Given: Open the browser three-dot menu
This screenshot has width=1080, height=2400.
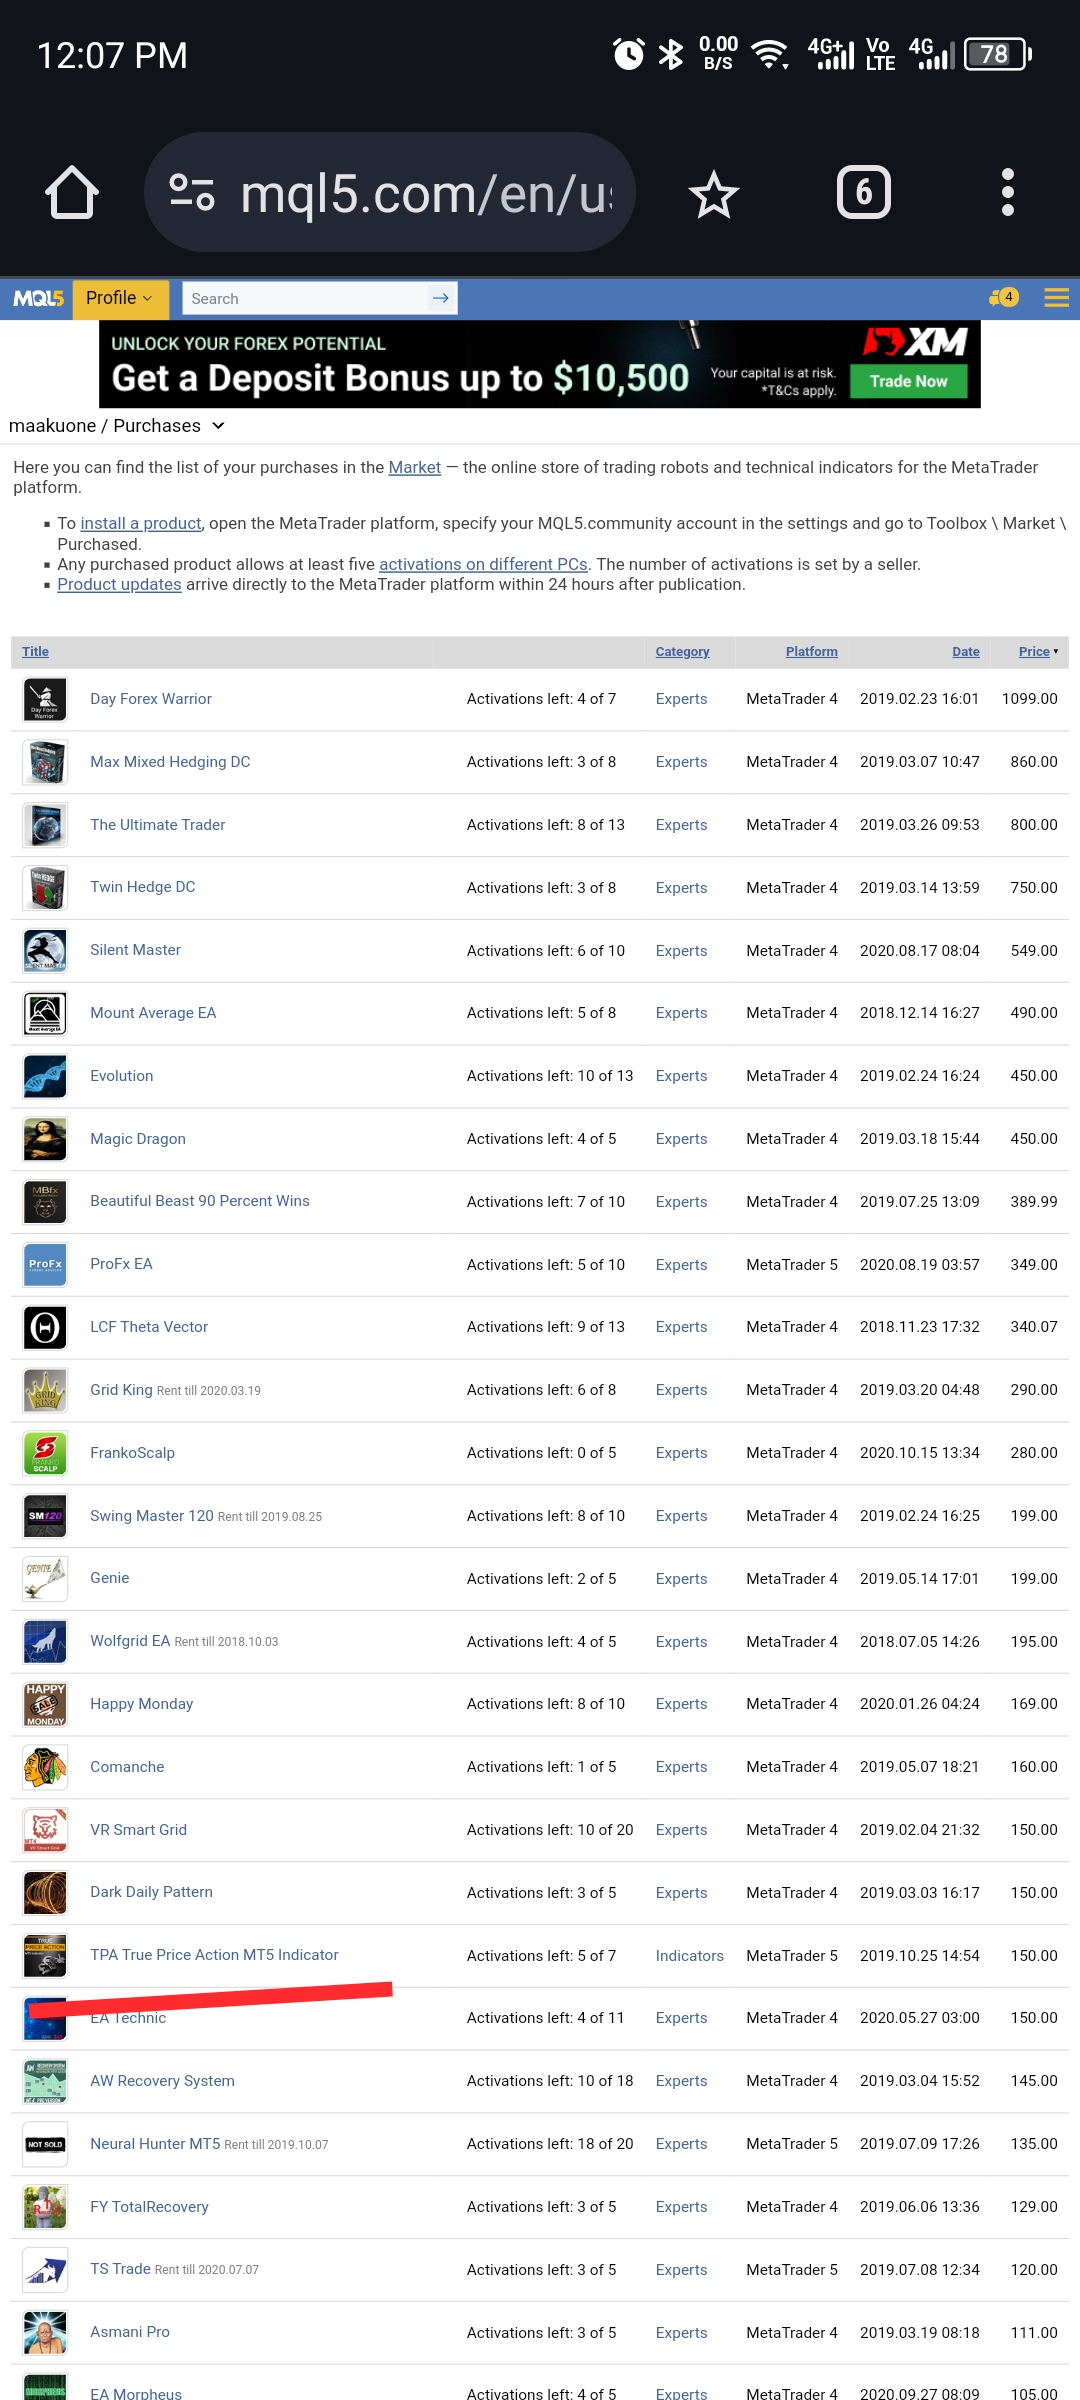Looking at the screenshot, I should point(1007,192).
